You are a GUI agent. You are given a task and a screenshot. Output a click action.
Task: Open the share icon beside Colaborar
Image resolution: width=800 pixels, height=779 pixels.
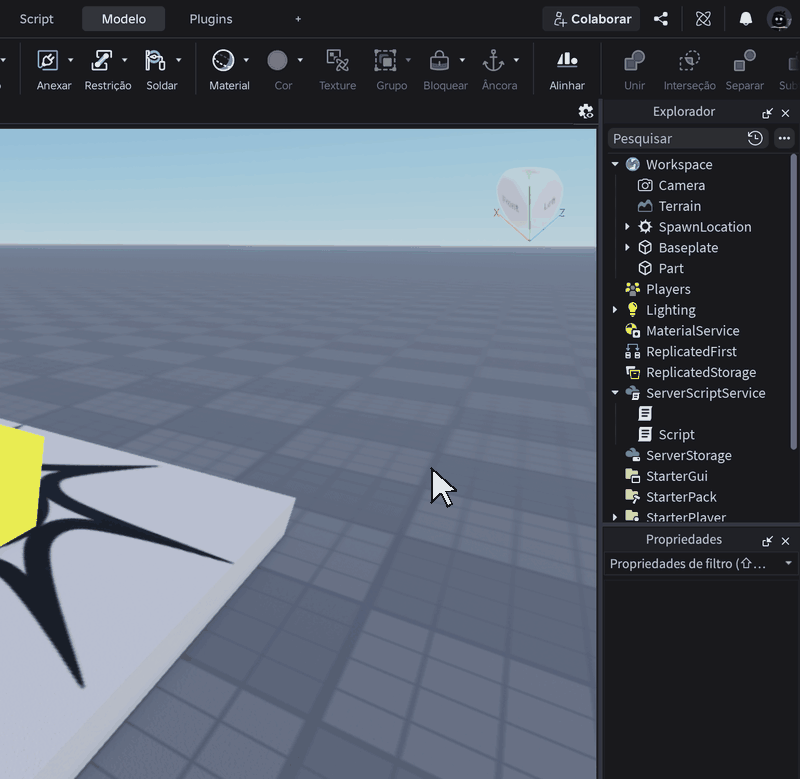point(661,19)
